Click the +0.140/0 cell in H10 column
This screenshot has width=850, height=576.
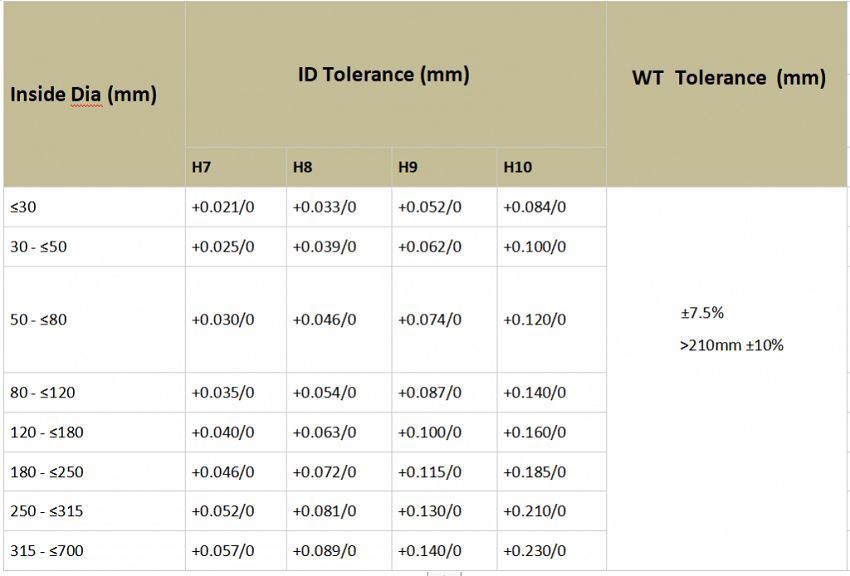point(534,393)
